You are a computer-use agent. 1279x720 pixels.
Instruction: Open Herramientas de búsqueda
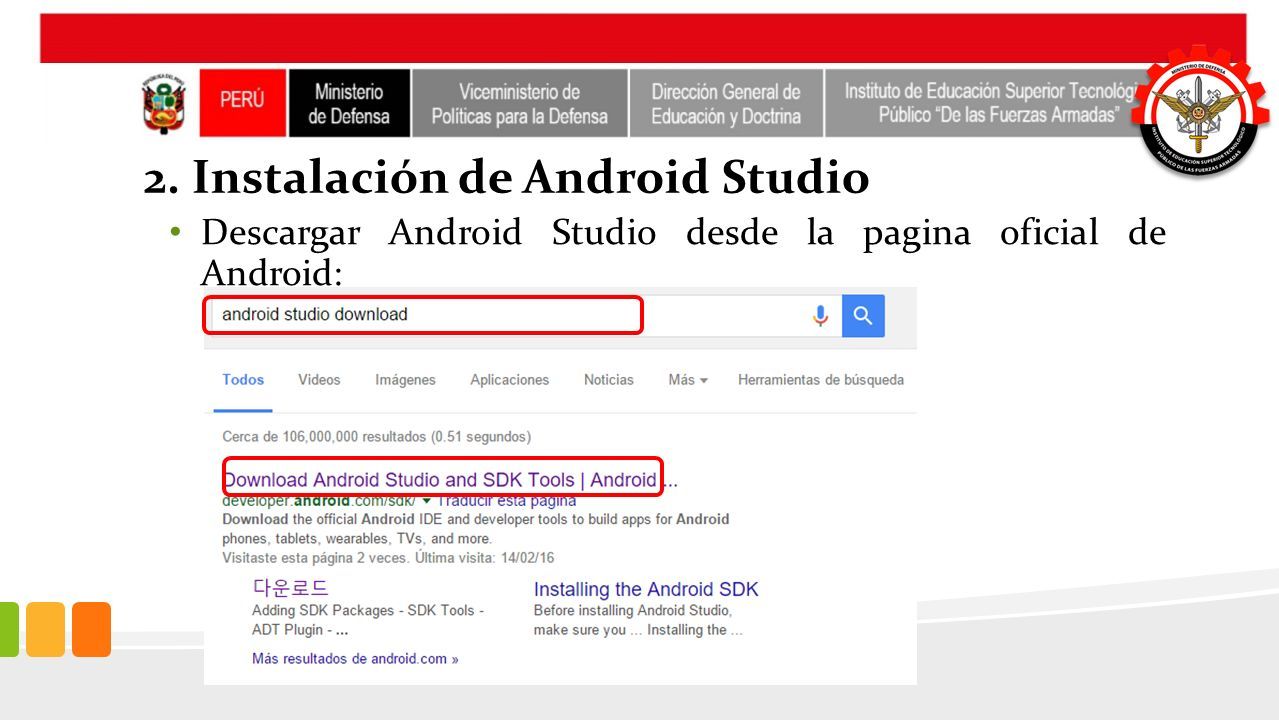click(x=820, y=380)
